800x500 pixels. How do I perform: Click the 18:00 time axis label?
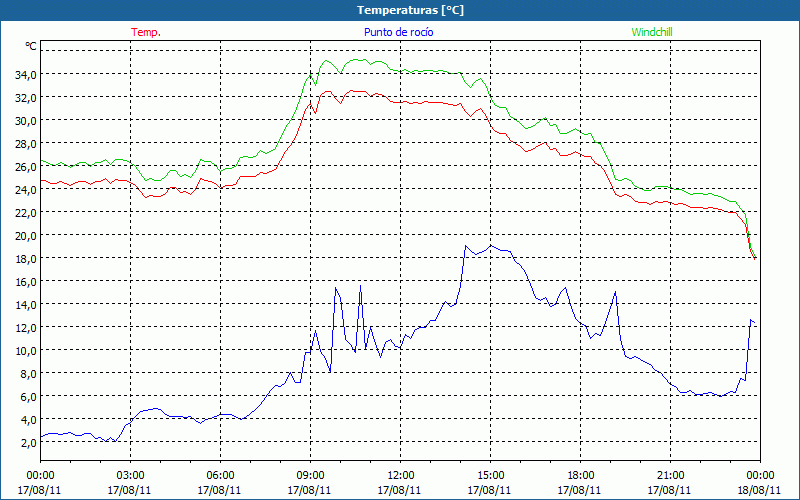(x=580, y=476)
